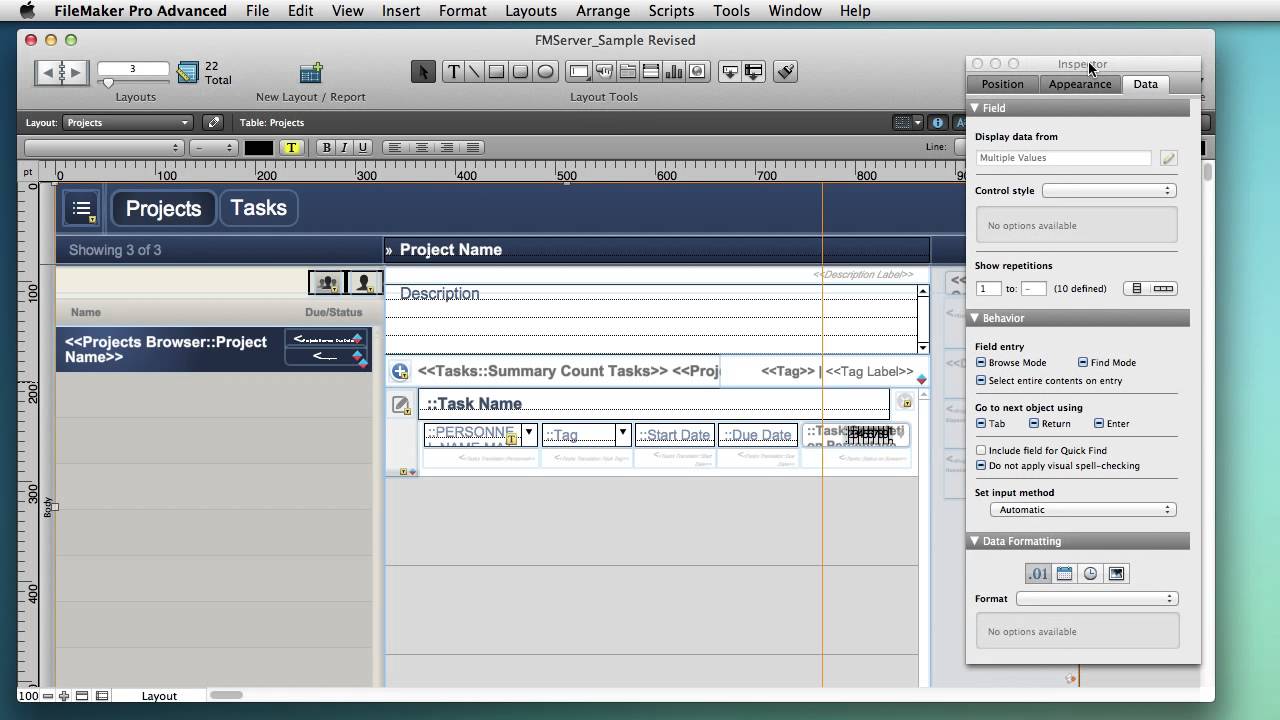Open the Control style dropdown
Image resolution: width=1280 pixels, height=720 pixels.
pos(1109,190)
